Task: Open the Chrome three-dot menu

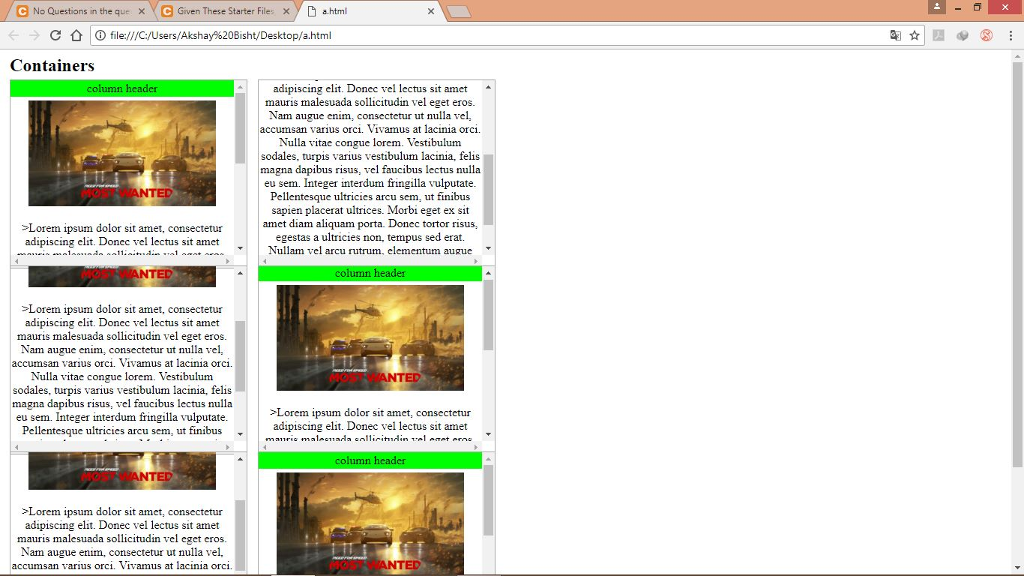Action: click(x=1011, y=35)
